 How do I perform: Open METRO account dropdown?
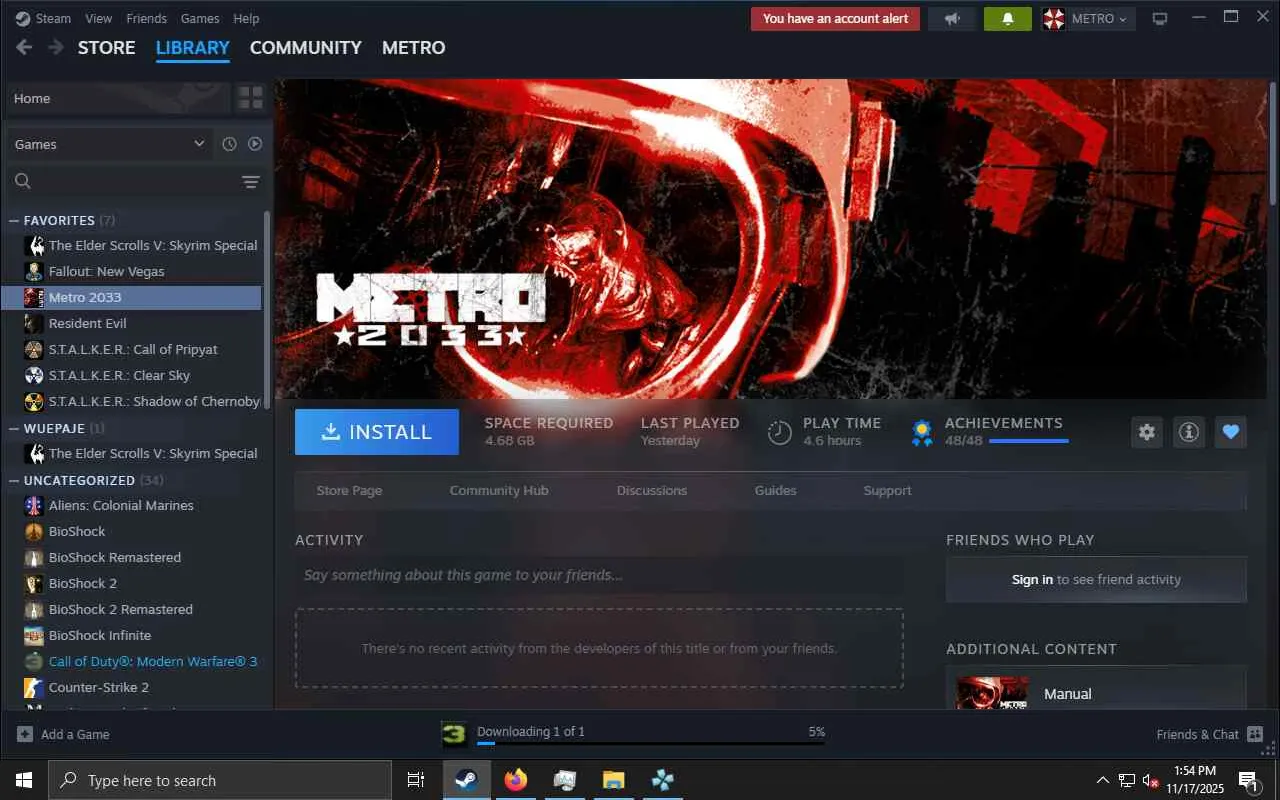click(1087, 19)
